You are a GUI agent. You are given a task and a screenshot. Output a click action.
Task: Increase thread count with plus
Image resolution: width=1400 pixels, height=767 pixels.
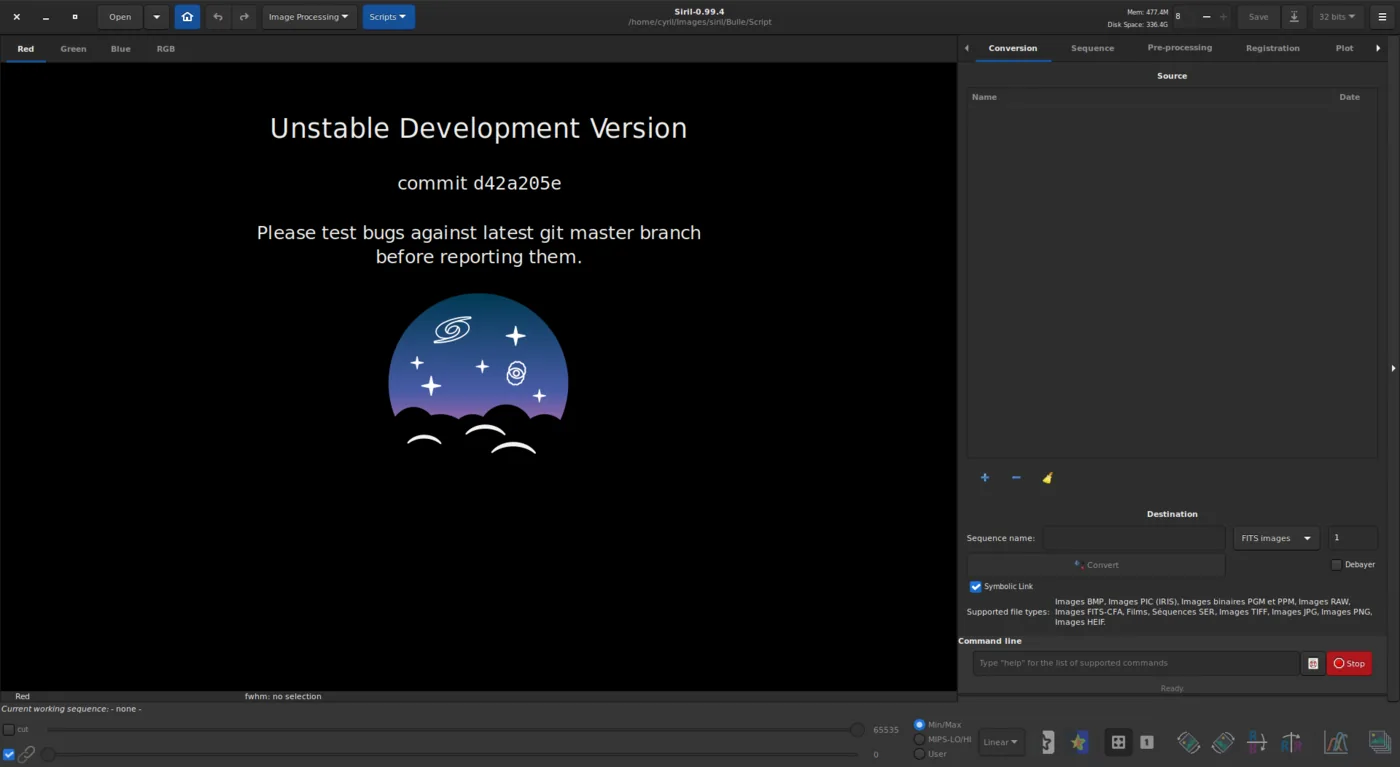coord(1223,17)
